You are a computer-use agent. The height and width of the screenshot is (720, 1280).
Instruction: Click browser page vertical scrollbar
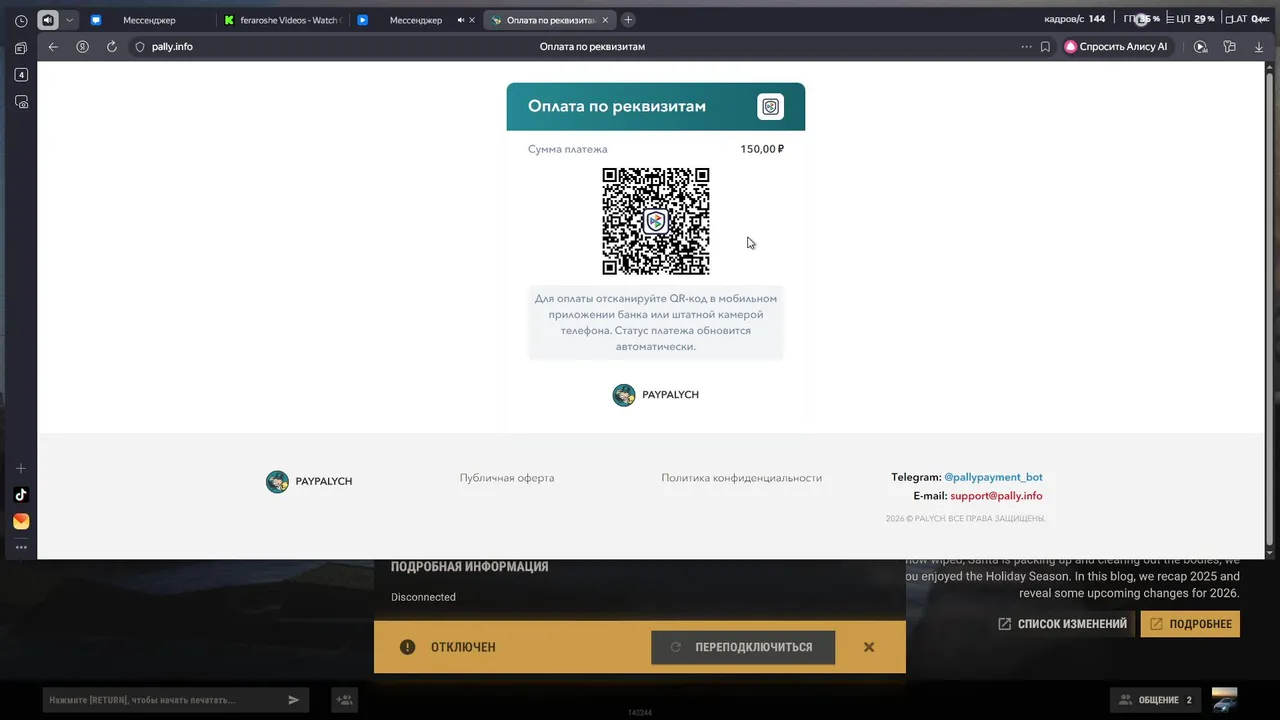(1271, 310)
